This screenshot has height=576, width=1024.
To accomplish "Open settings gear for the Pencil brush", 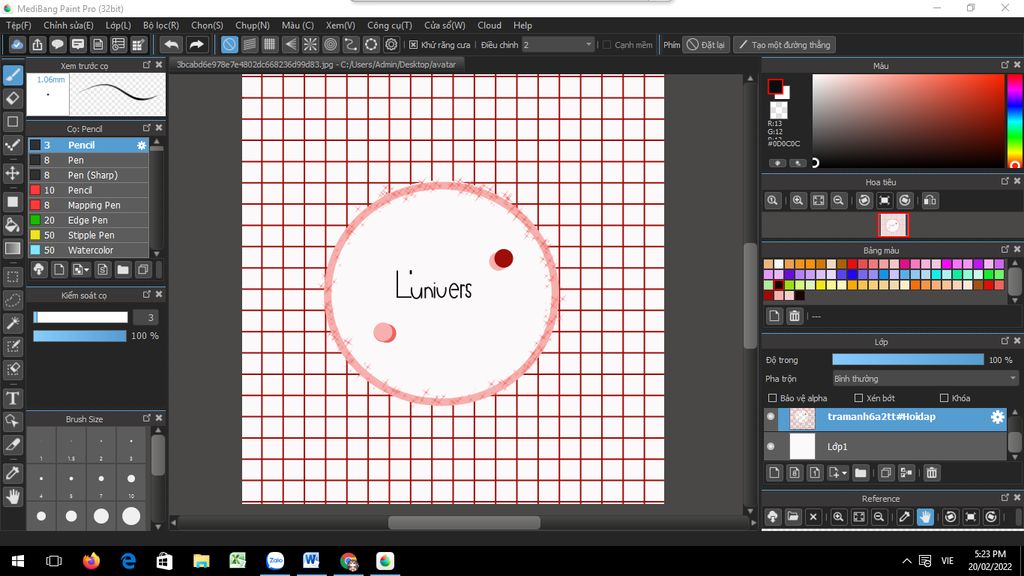I will click(142, 146).
